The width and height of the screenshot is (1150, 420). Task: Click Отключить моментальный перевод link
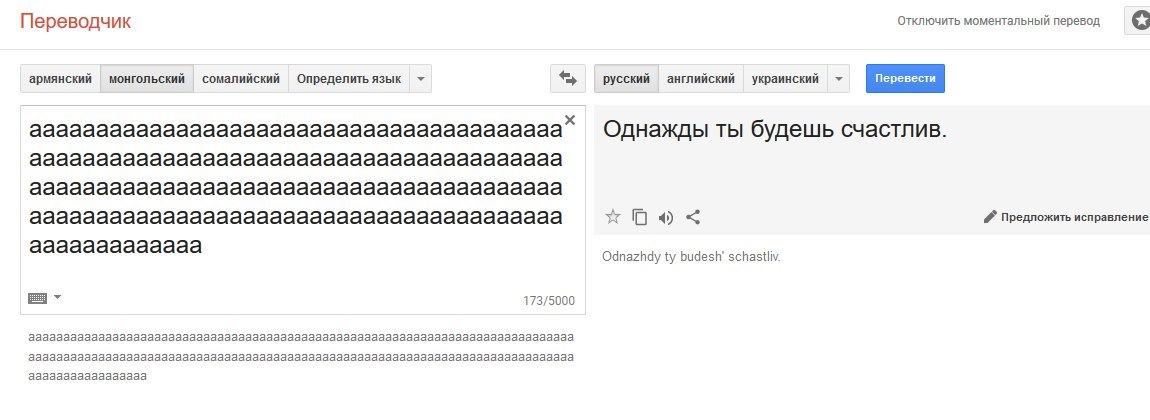point(998,21)
